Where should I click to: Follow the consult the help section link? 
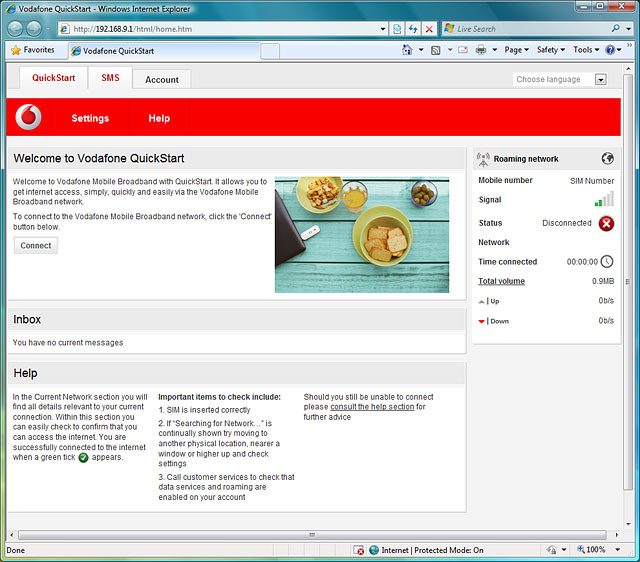[372, 407]
